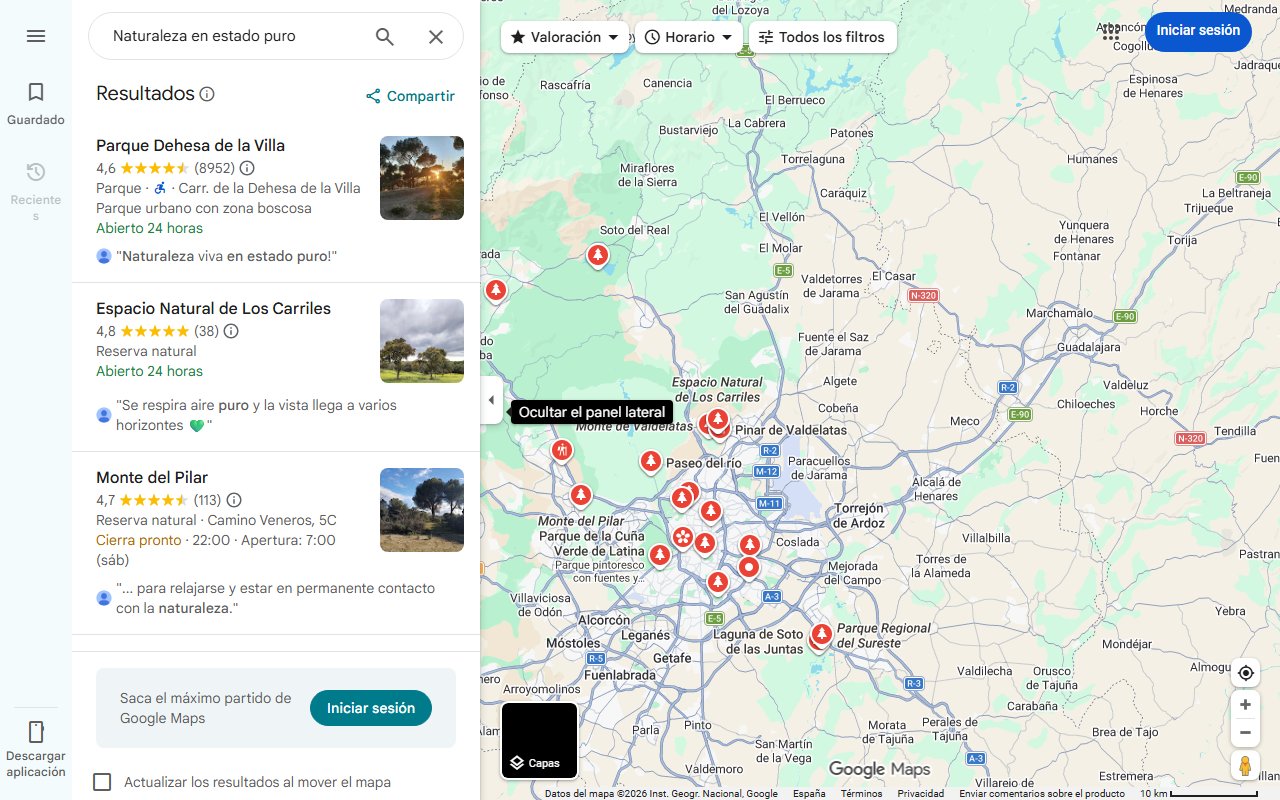Open 'Todos los filtros'
The width and height of the screenshot is (1280, 800).
pos(825,36)
